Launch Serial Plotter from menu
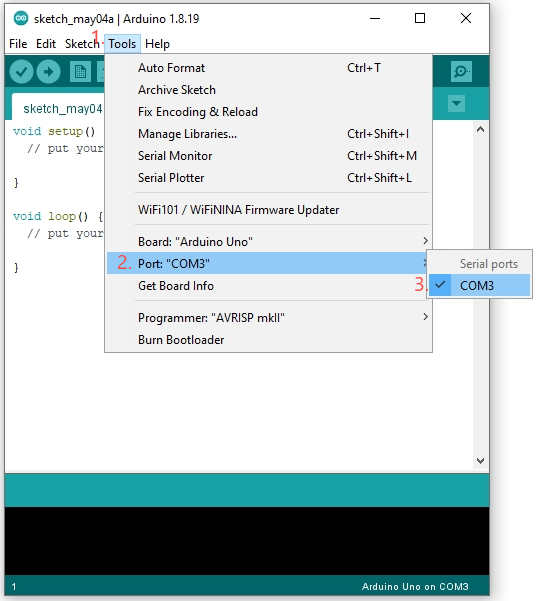The height and width of the screenshot is (601, 537). 268,178
